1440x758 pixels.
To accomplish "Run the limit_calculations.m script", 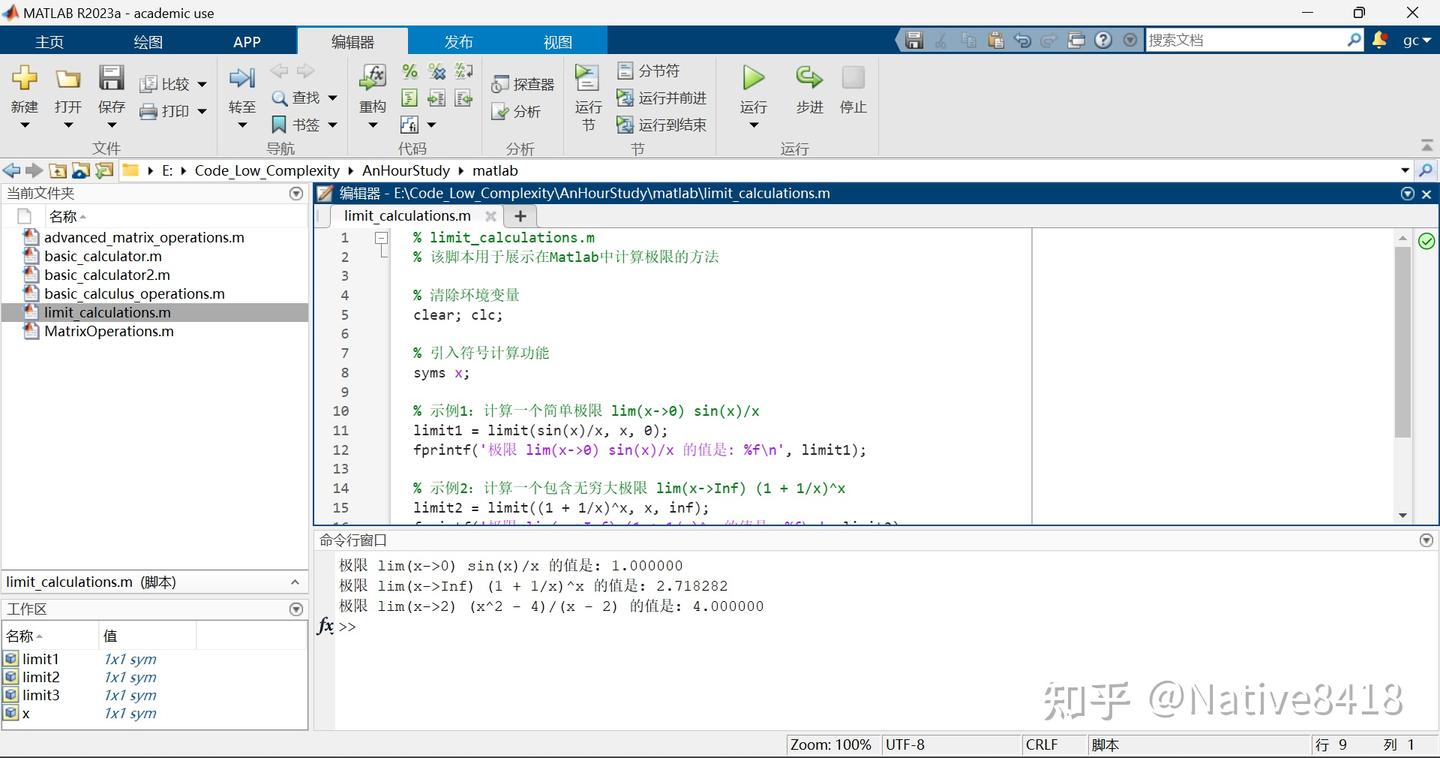I will pos(752,85).
